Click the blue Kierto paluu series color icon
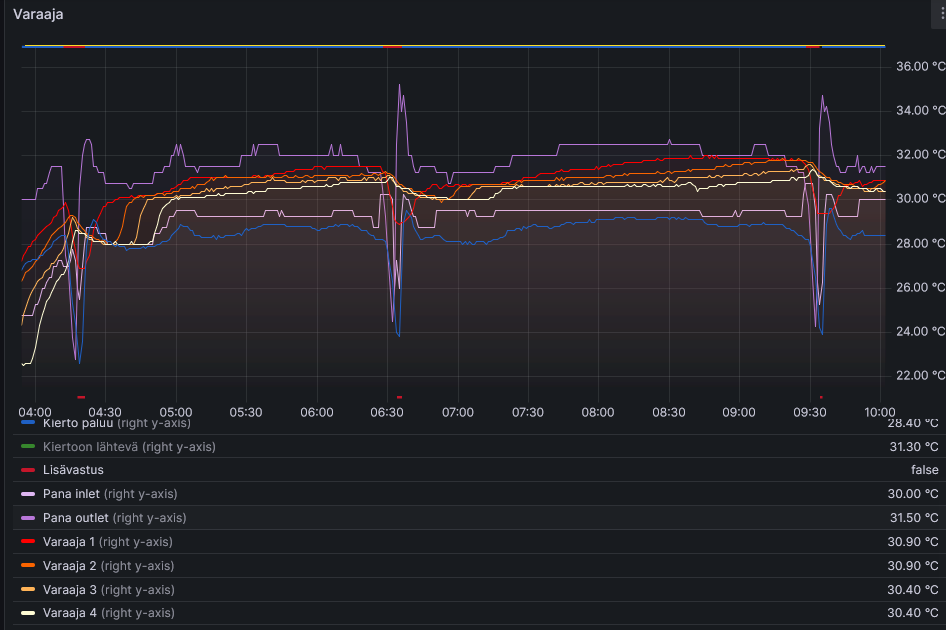The height and width of the screenshot is (630, 946). click(28, 423)
